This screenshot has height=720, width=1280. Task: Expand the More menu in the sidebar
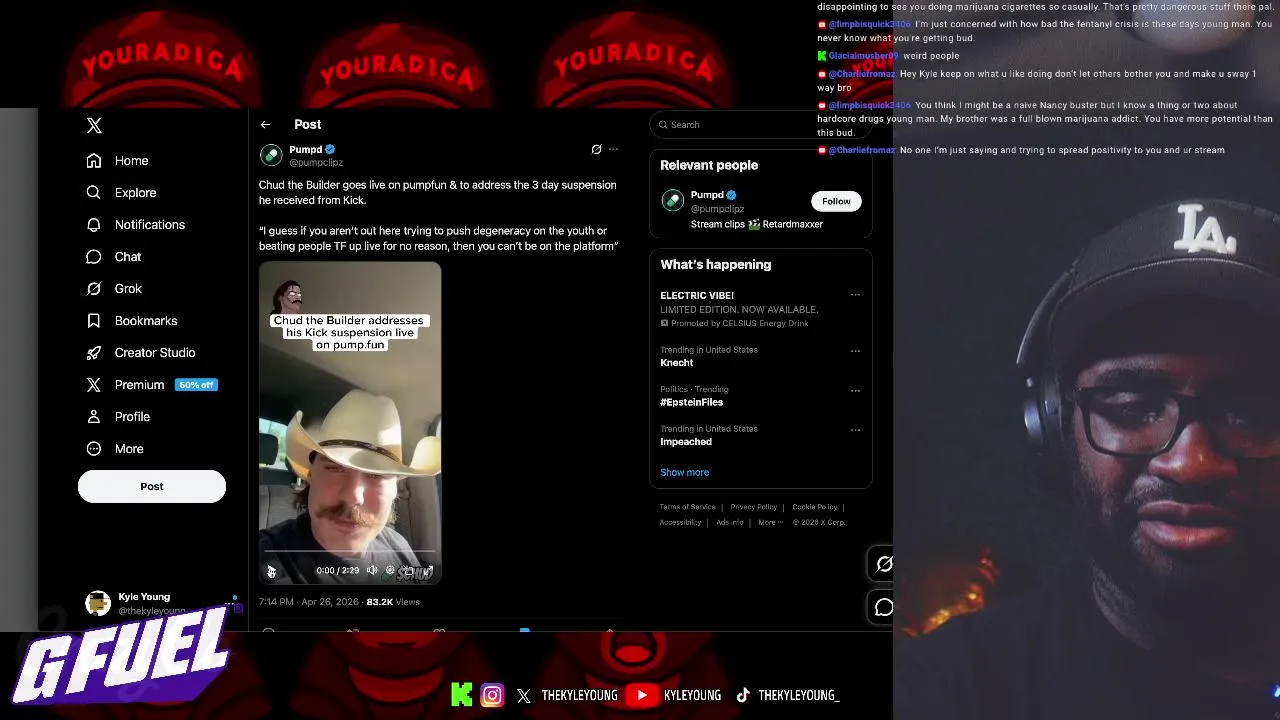point(115,449)
